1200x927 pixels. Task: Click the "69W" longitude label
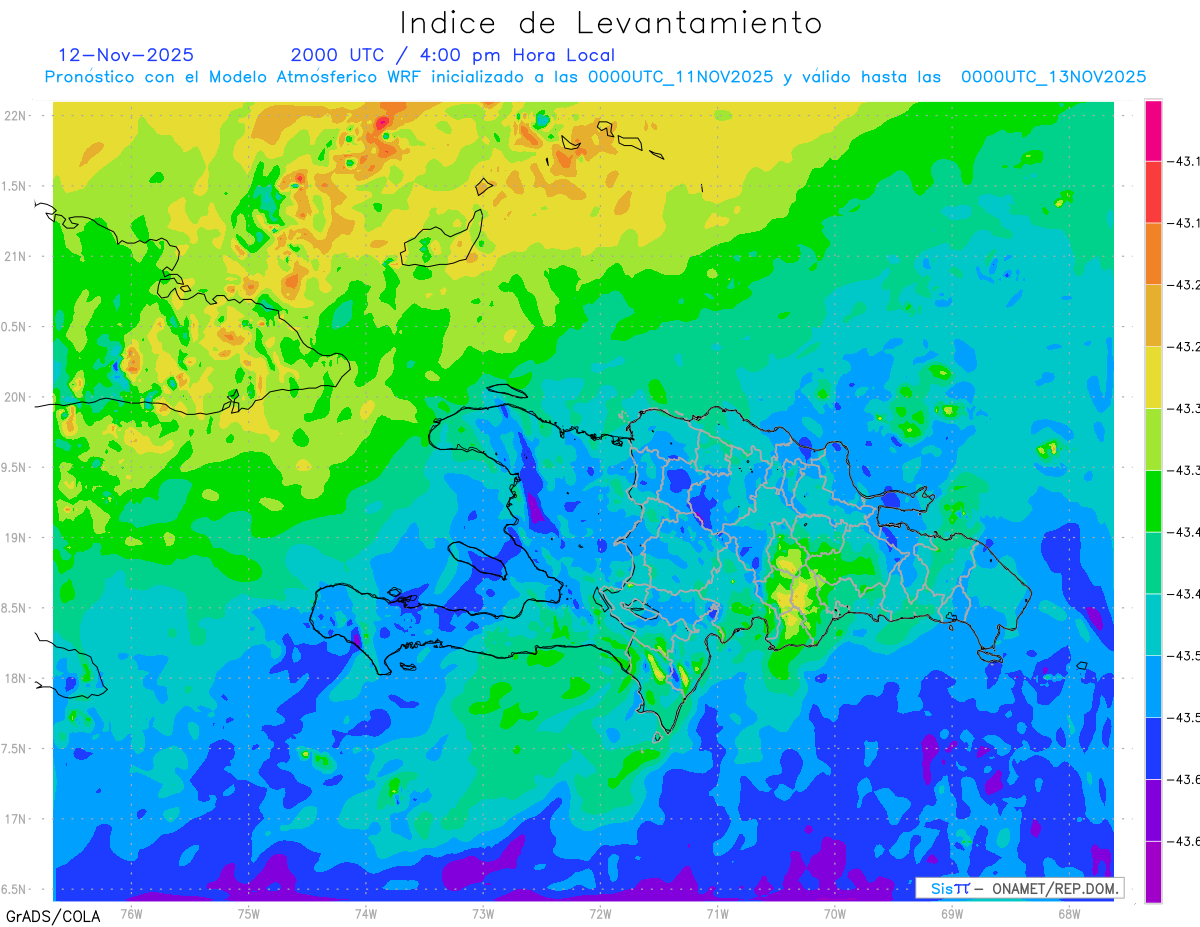(x=952, y=913)
